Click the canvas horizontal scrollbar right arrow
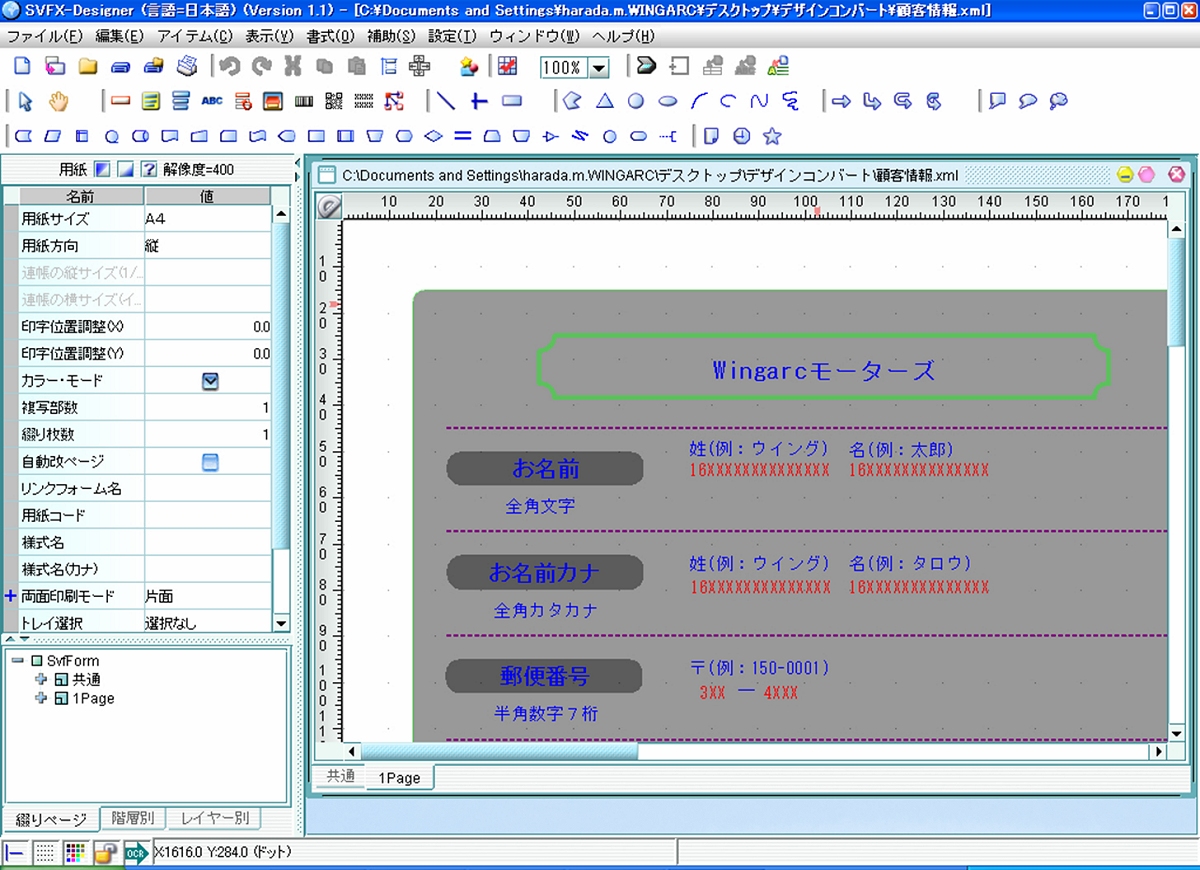The height and width of the screenshot is (870, 1200). tap(1159, 751)
